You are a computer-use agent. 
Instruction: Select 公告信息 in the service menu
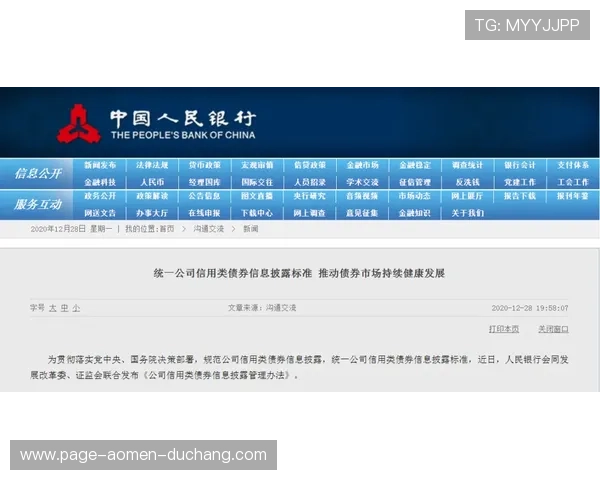[205, 196]
